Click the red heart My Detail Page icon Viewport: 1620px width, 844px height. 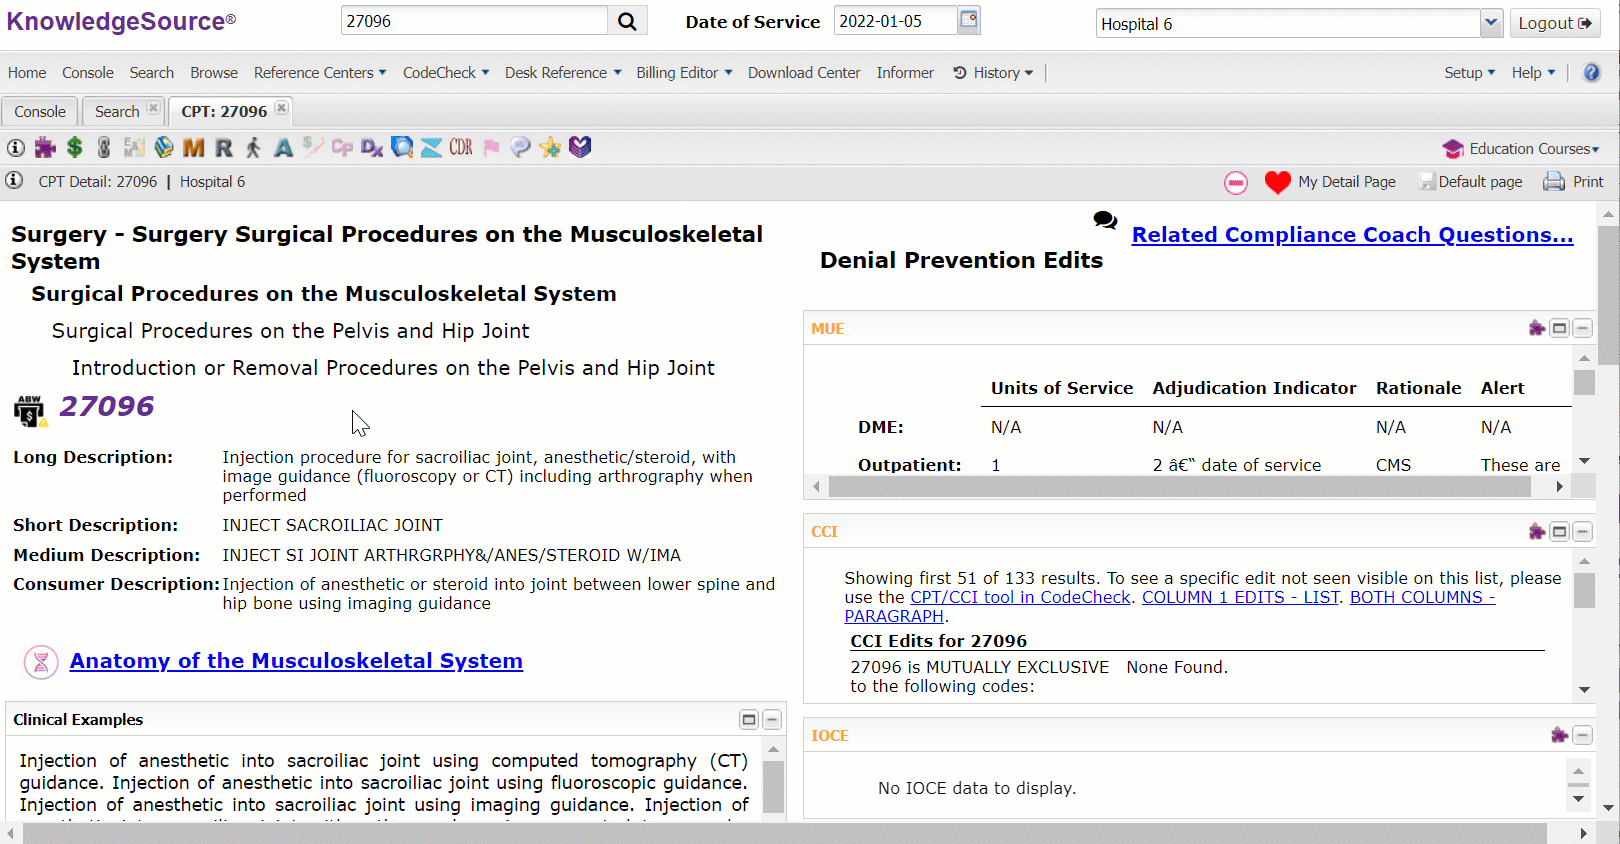(x=1277, y=182)
